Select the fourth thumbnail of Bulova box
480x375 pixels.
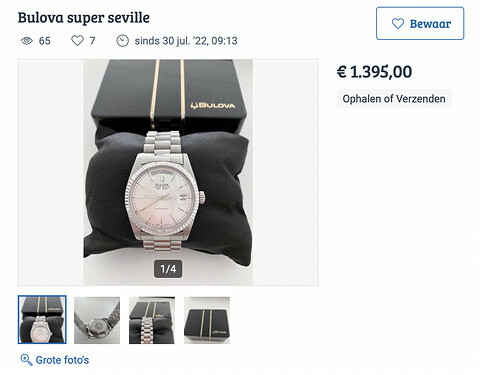pos(207,320)
